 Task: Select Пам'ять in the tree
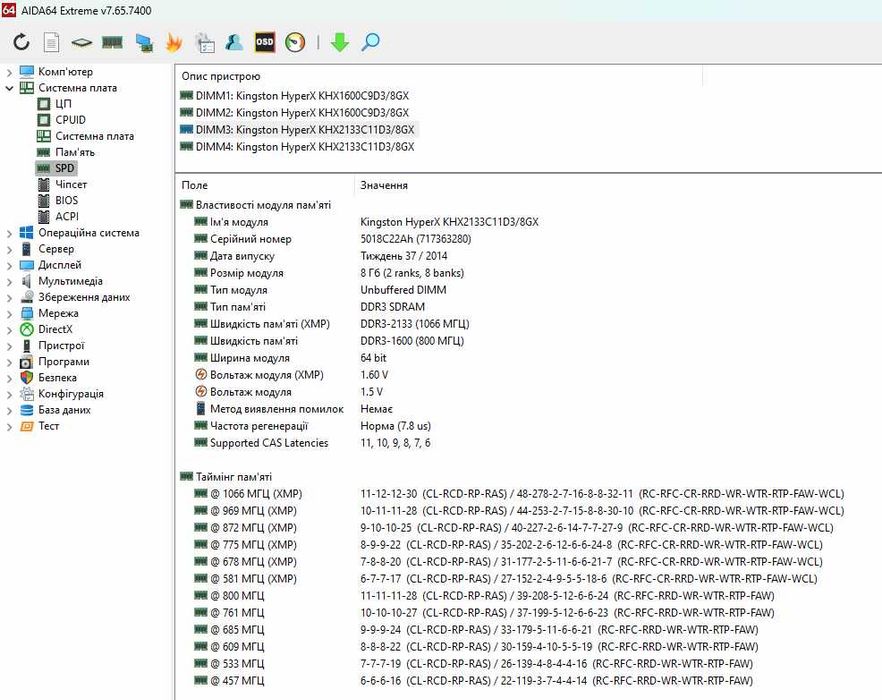coord(75,152)
